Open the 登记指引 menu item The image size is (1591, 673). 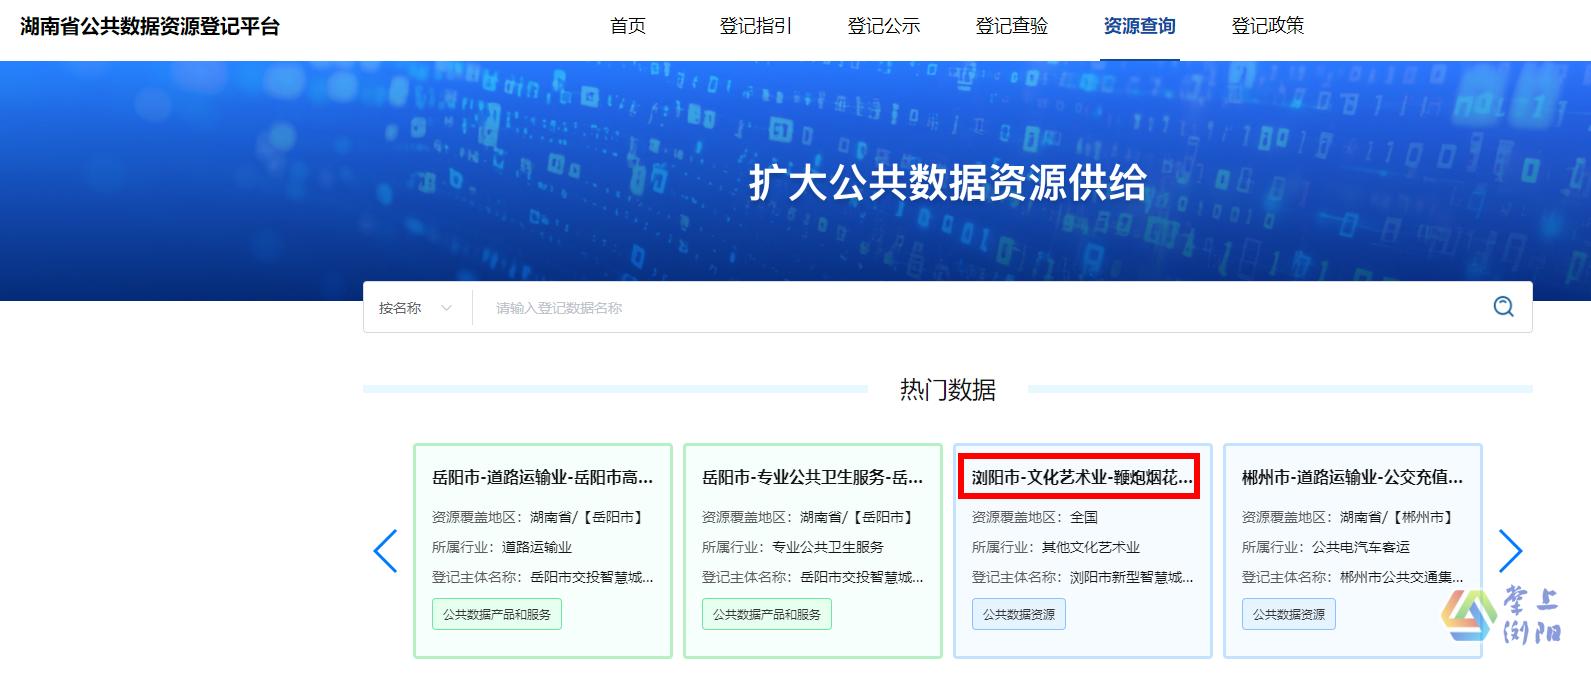755,26
